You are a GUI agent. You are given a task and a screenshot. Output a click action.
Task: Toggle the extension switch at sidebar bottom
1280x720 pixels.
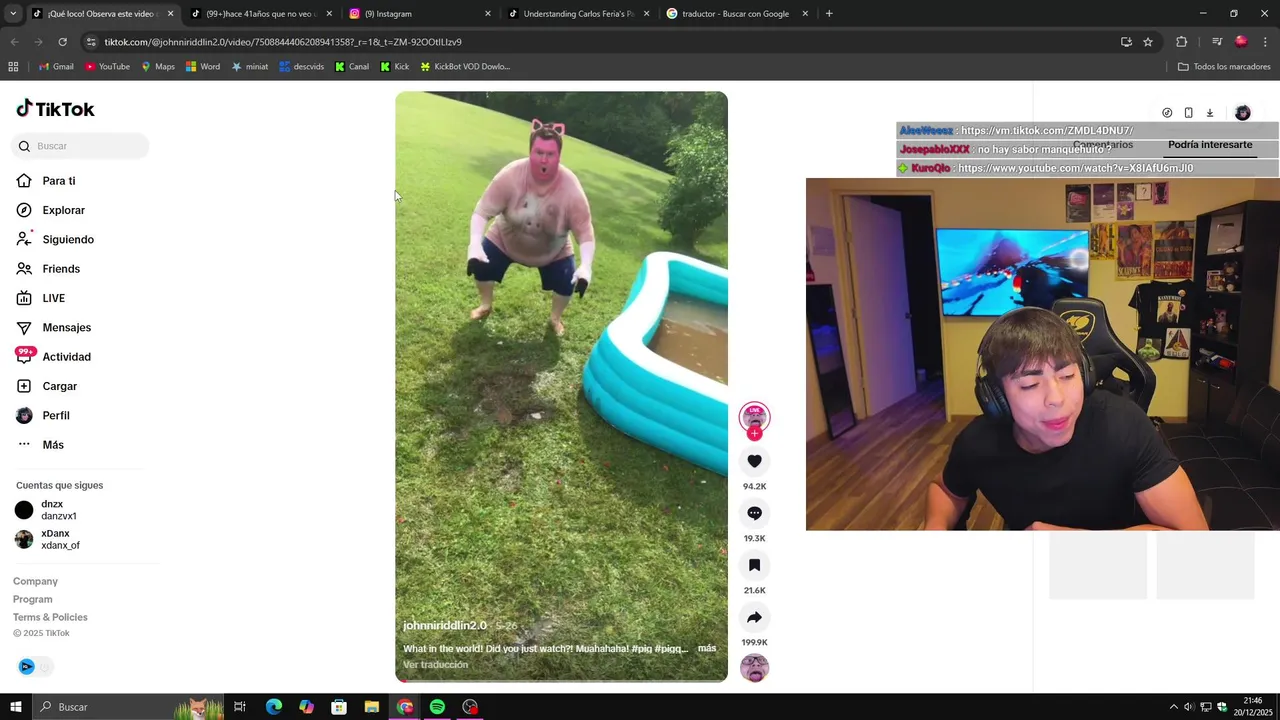[x=34, y=667]
